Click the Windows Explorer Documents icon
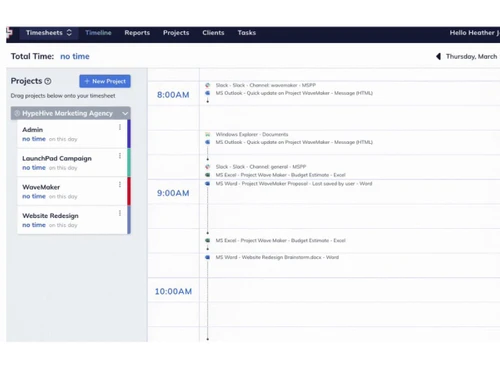 208,134
